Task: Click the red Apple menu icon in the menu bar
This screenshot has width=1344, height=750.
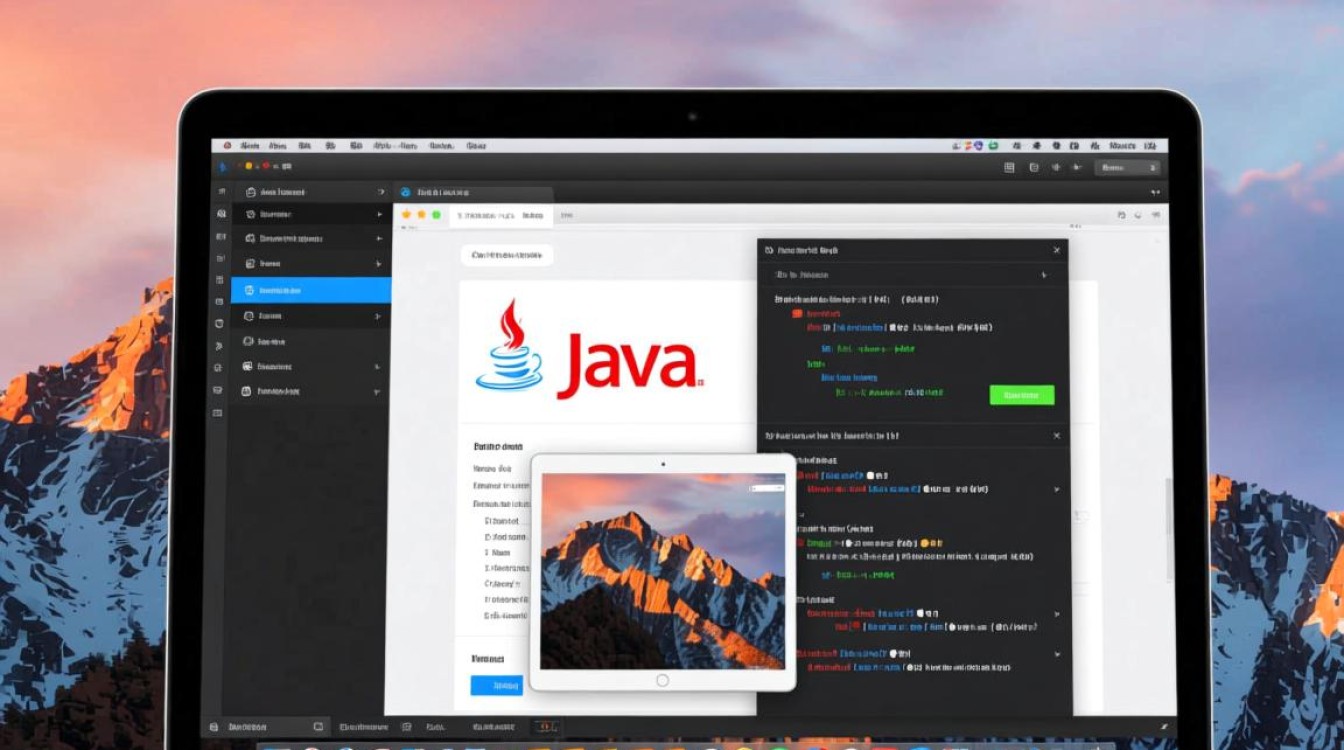Action: click(x=227, y=146)
